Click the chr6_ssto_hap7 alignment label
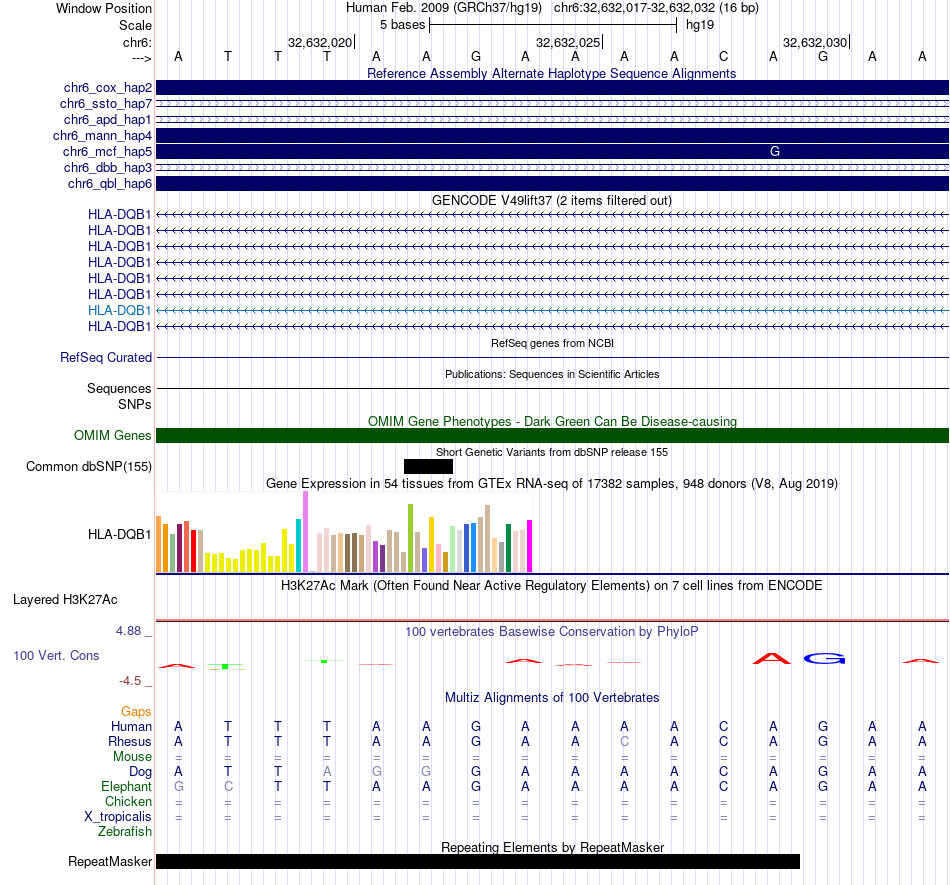 [106, 104]
